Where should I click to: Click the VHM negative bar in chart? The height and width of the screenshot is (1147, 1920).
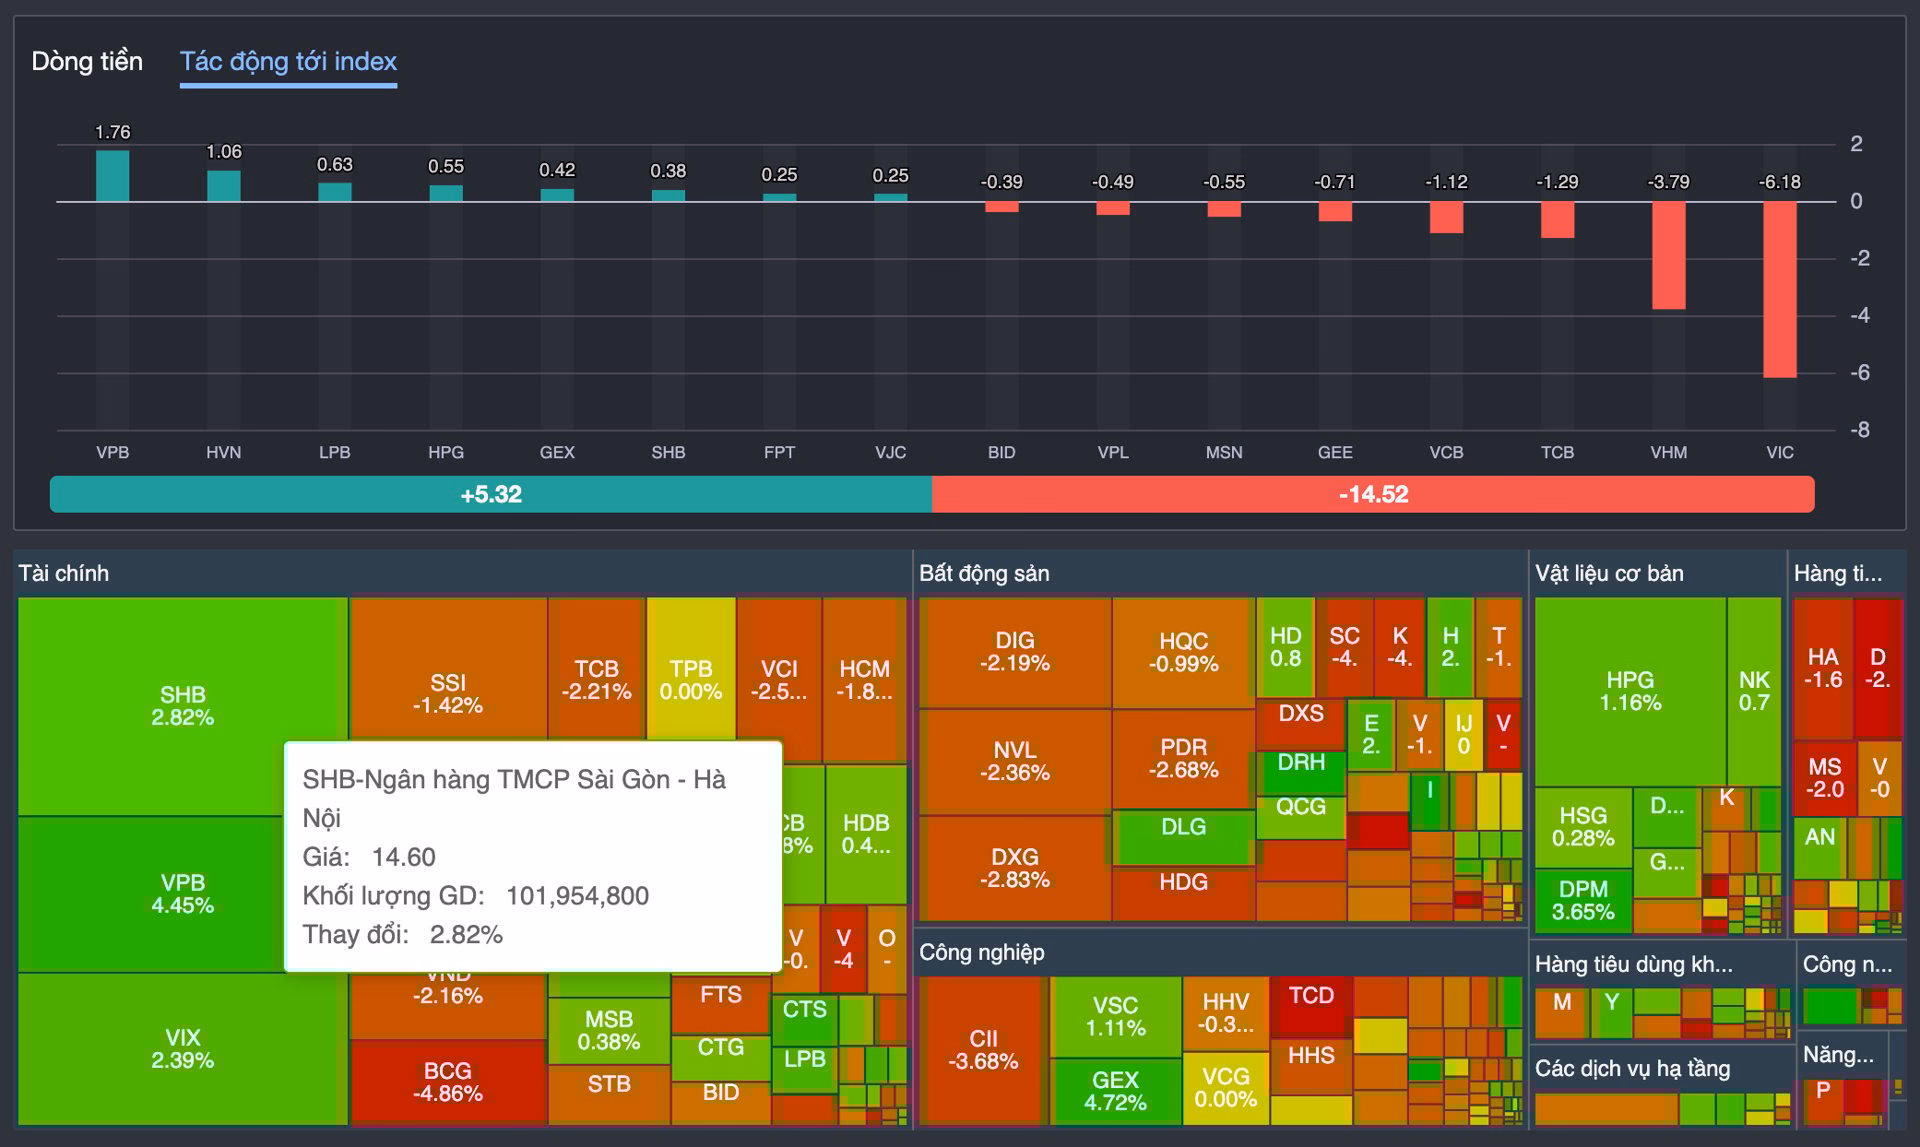point(1668,256)
